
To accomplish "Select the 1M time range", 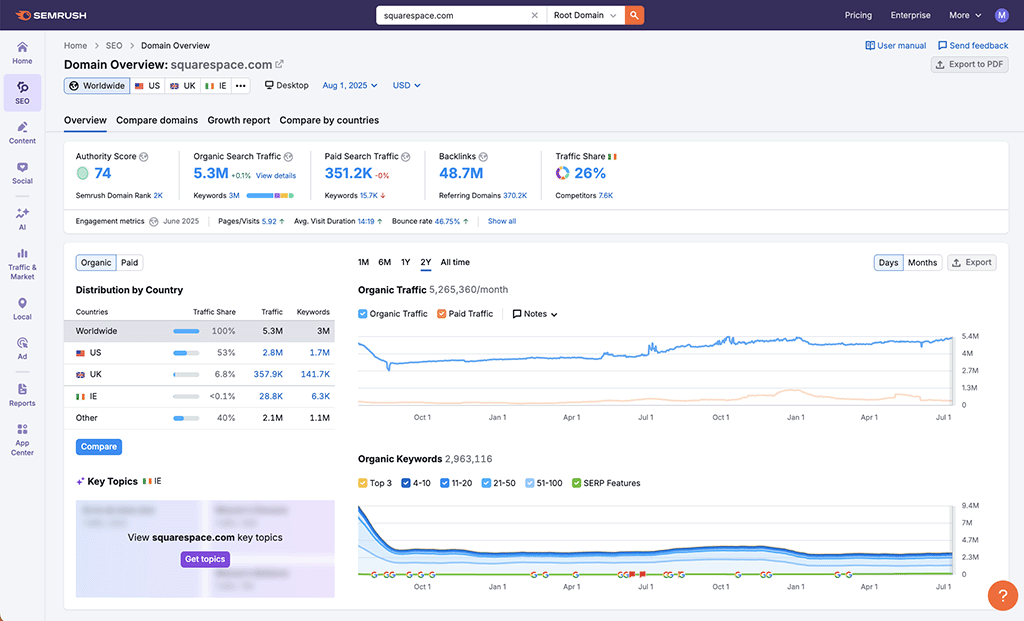I will tap(364, 263).
